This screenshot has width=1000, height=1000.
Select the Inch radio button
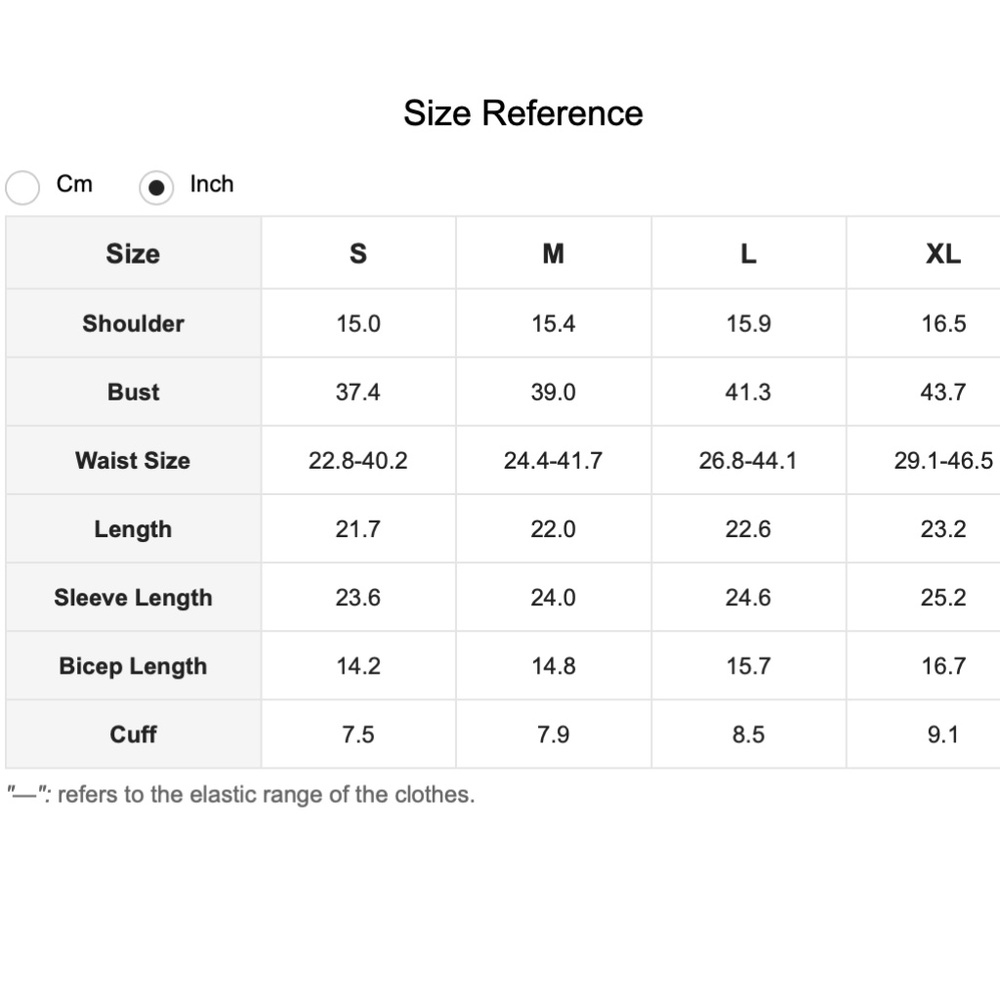[x=156, y=188]
